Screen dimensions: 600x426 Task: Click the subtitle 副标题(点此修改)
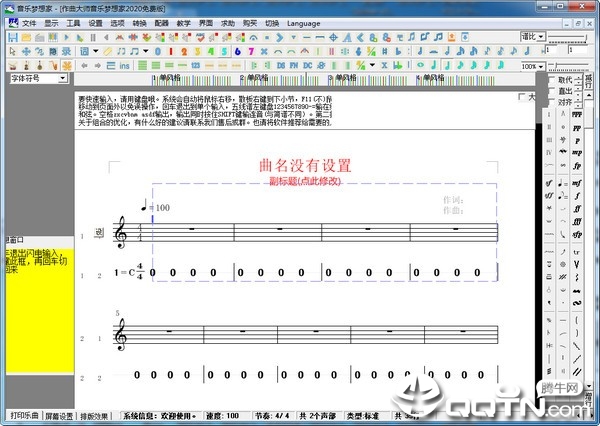click(x=305, y=181)
